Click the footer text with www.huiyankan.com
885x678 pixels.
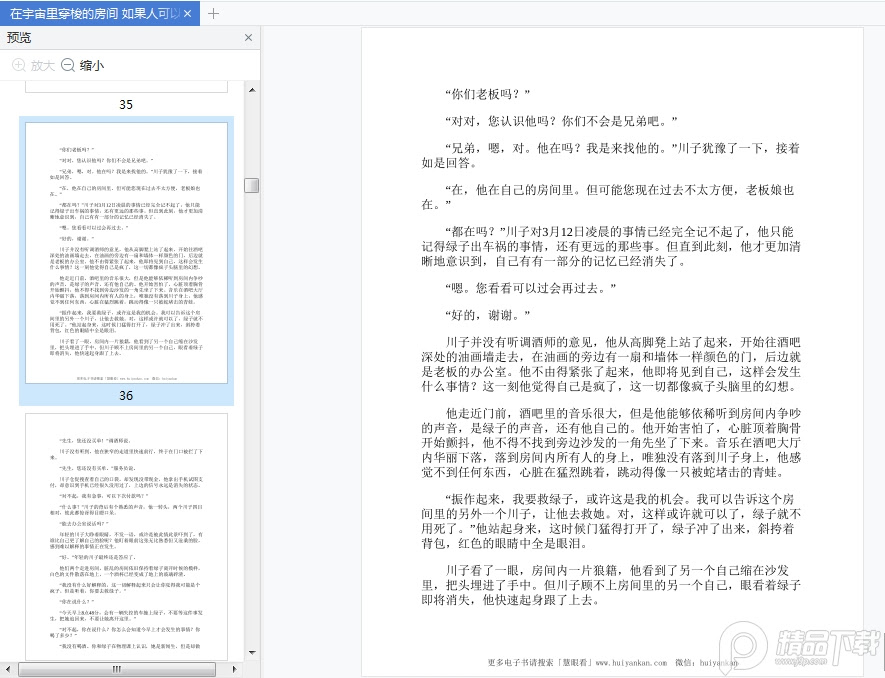tap(613, 663)
